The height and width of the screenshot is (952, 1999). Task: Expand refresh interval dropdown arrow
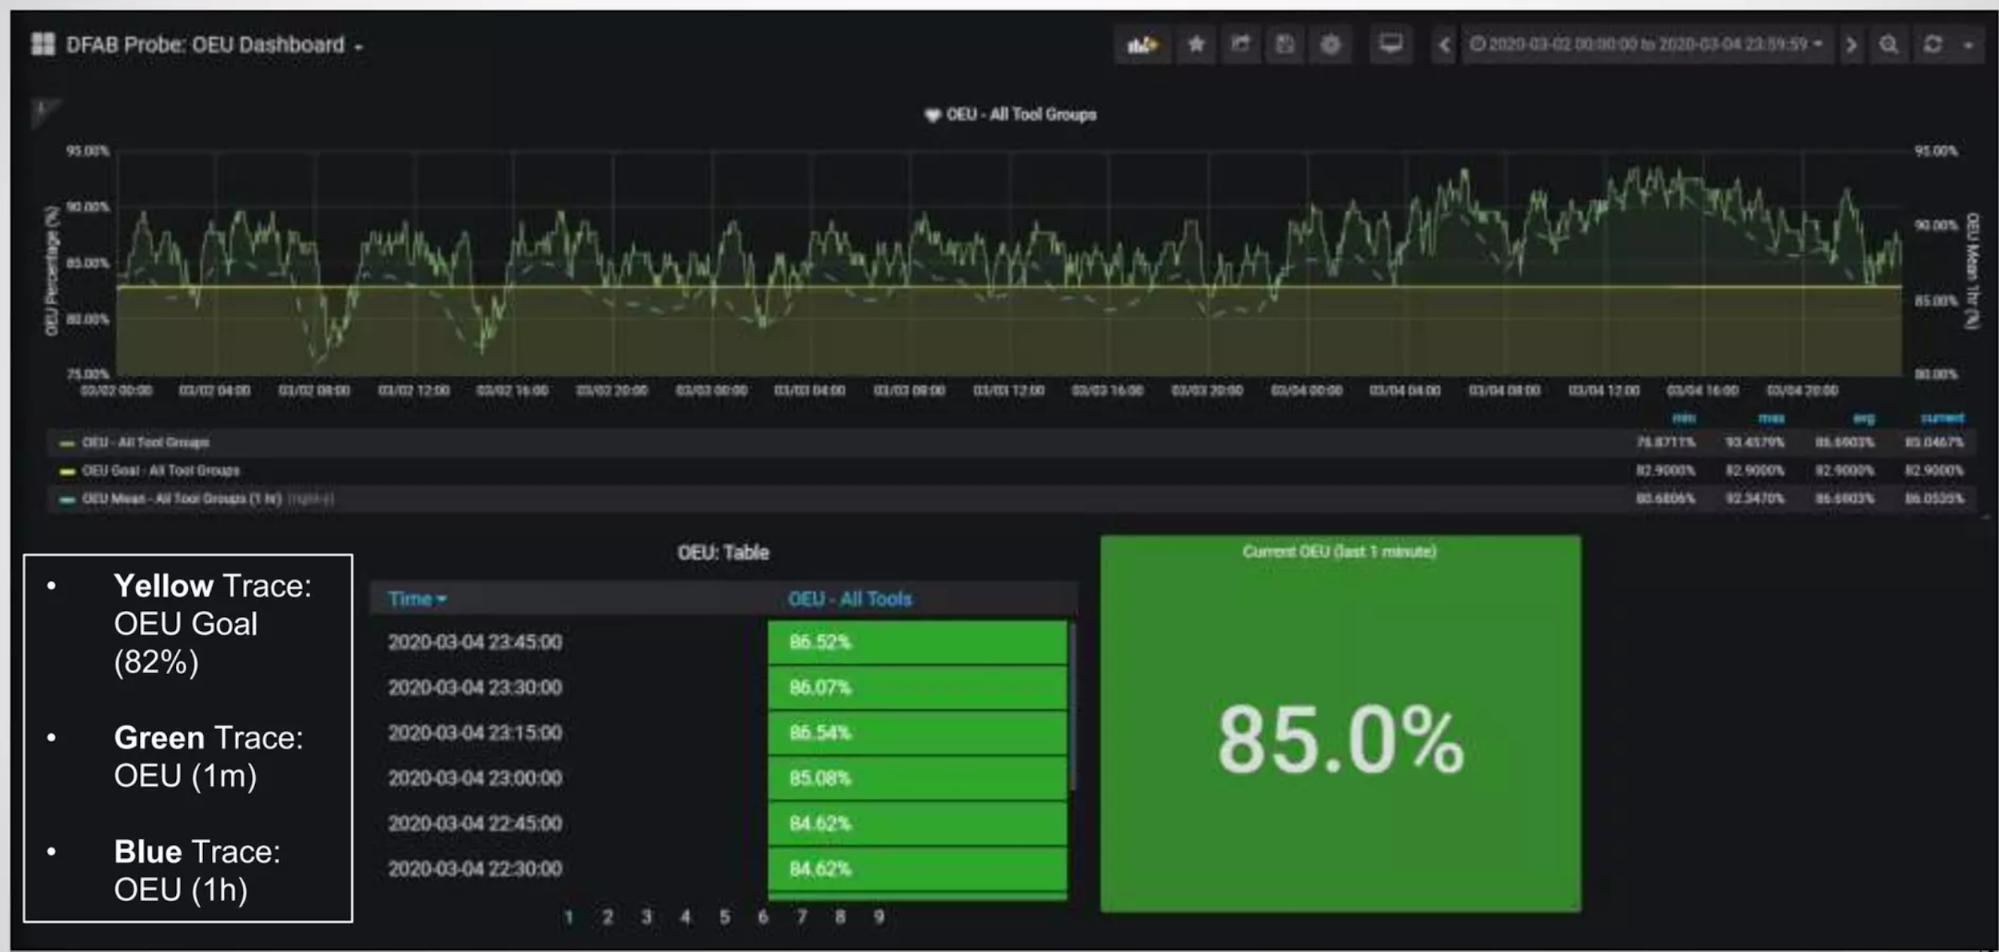tap(1968, 45)
